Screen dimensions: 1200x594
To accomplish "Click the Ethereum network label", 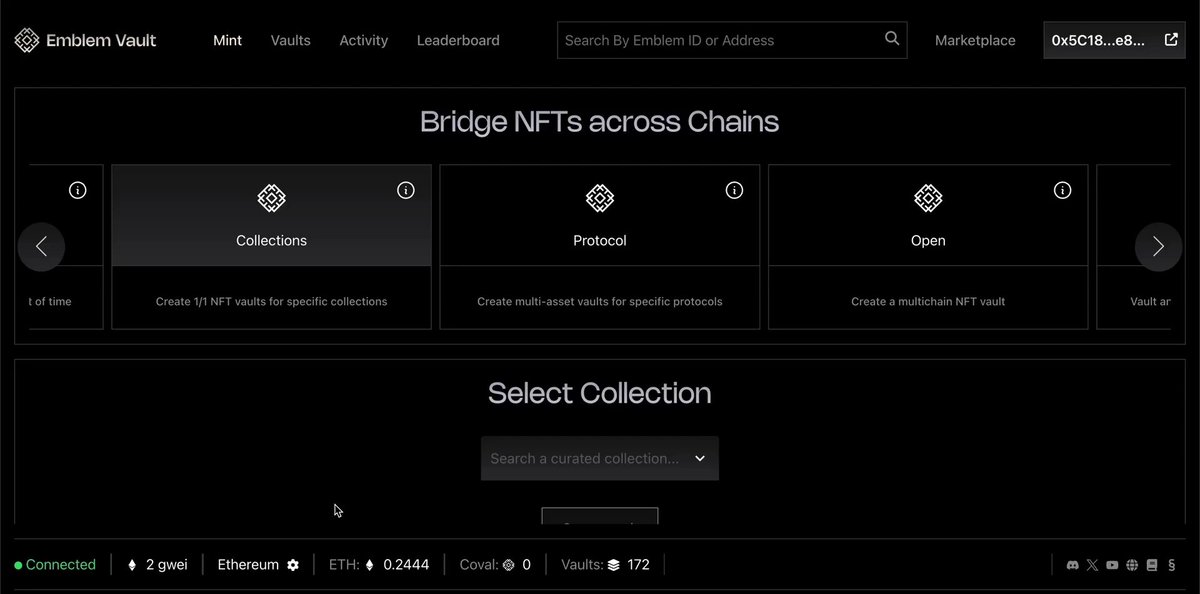I will [248, 565].
